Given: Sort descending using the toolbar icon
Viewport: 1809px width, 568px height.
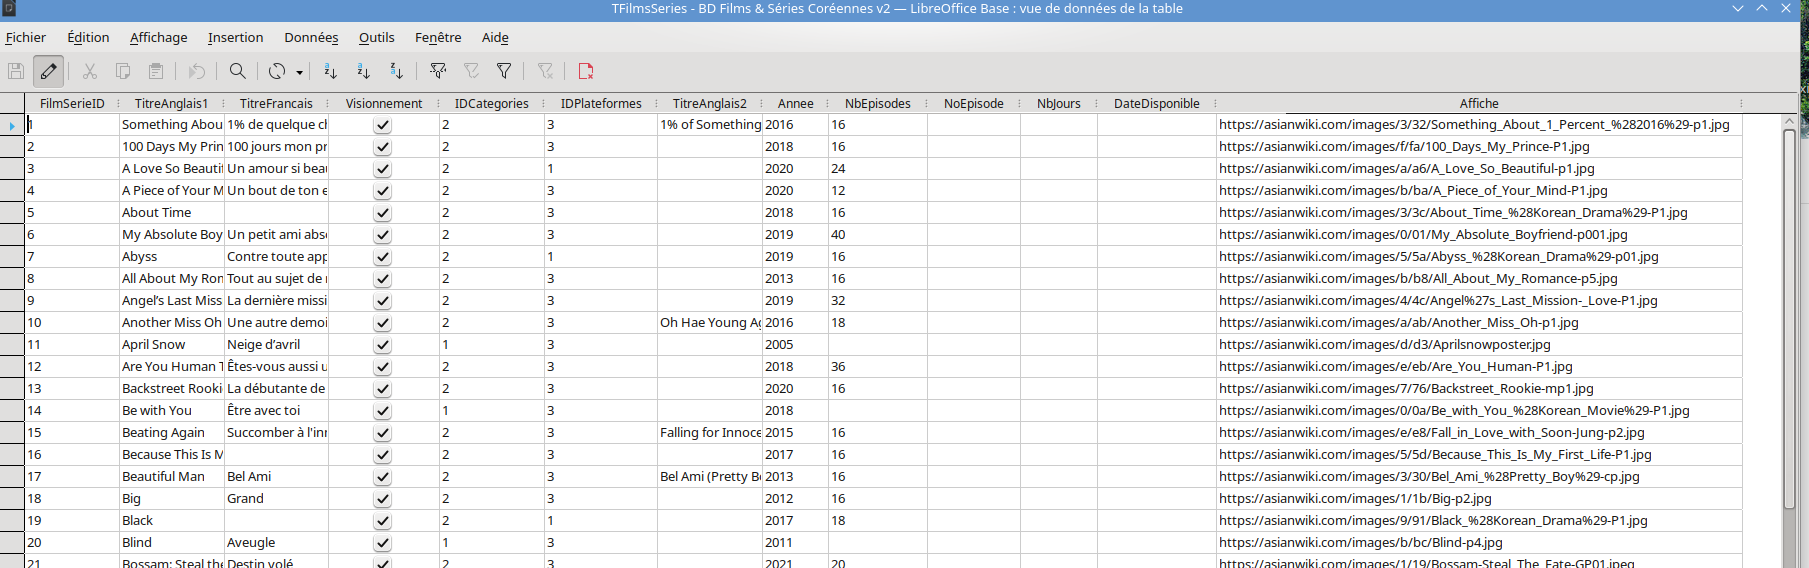Looking at the screenshot, I should [396, 71].
